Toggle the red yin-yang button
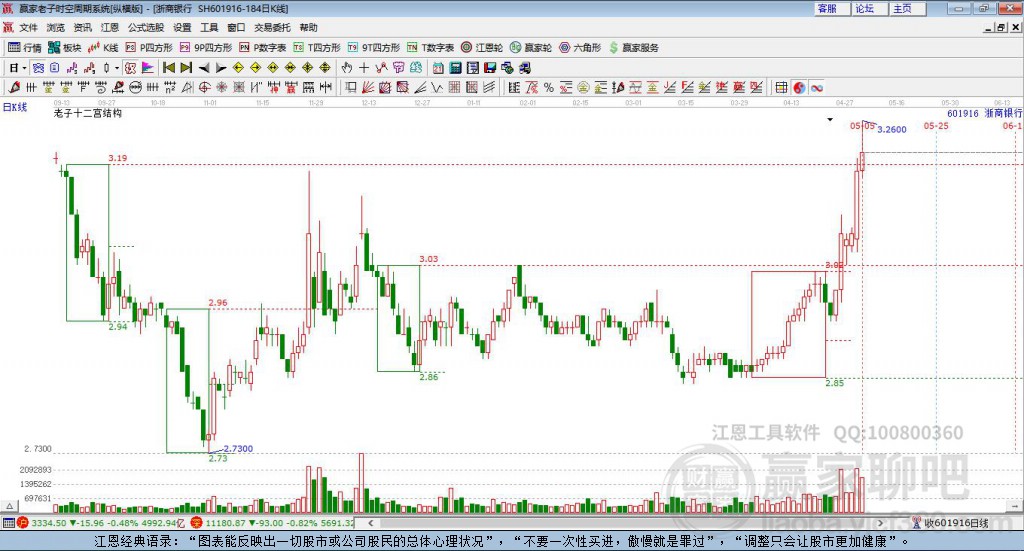The width and height of the screenshot is (1024, 551). (x=799, y=87)
